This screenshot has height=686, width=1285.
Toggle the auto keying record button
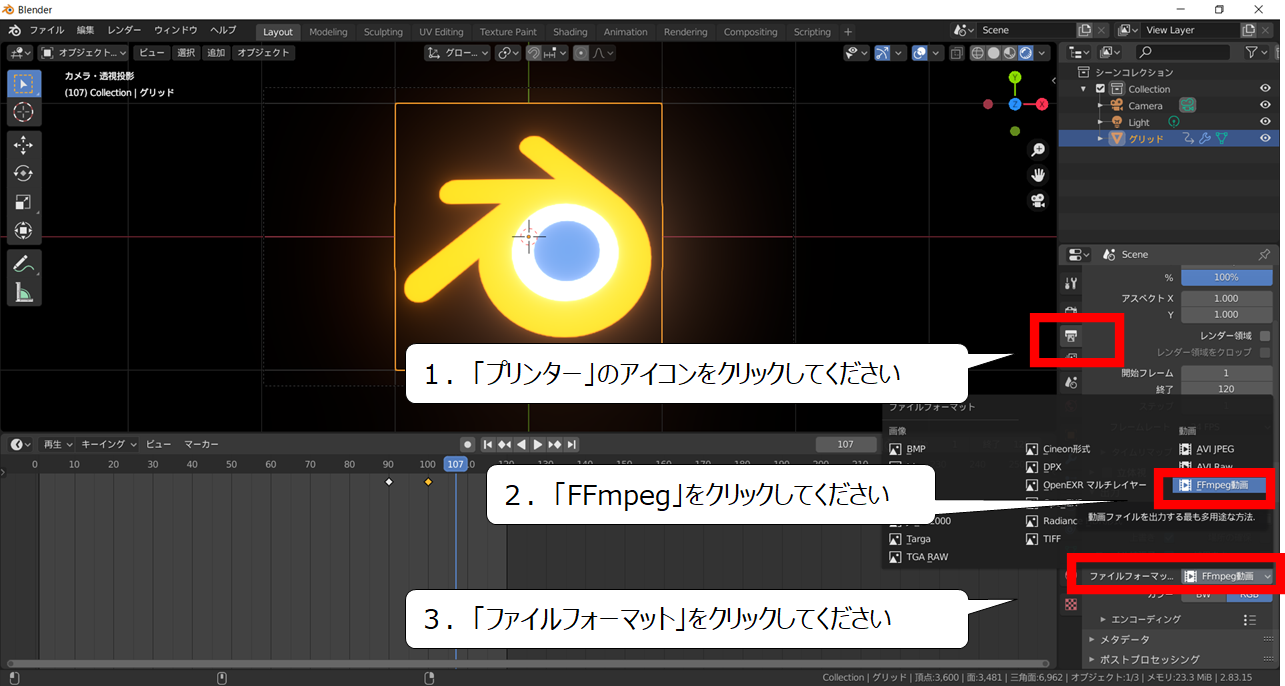click(467, 444)
